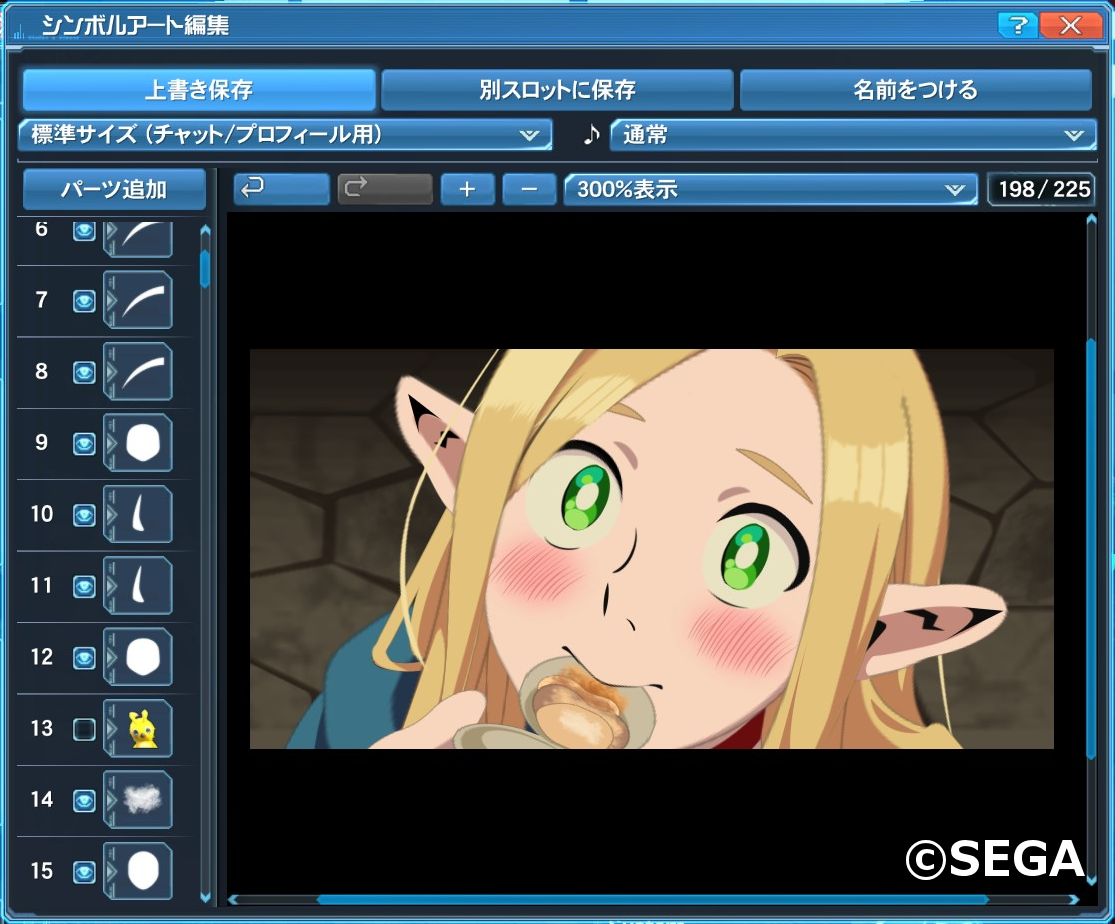This screenshot has height=924, width=1115.
Task: Select layer 12 white blob thumbnail
Action: pos(139,657)
